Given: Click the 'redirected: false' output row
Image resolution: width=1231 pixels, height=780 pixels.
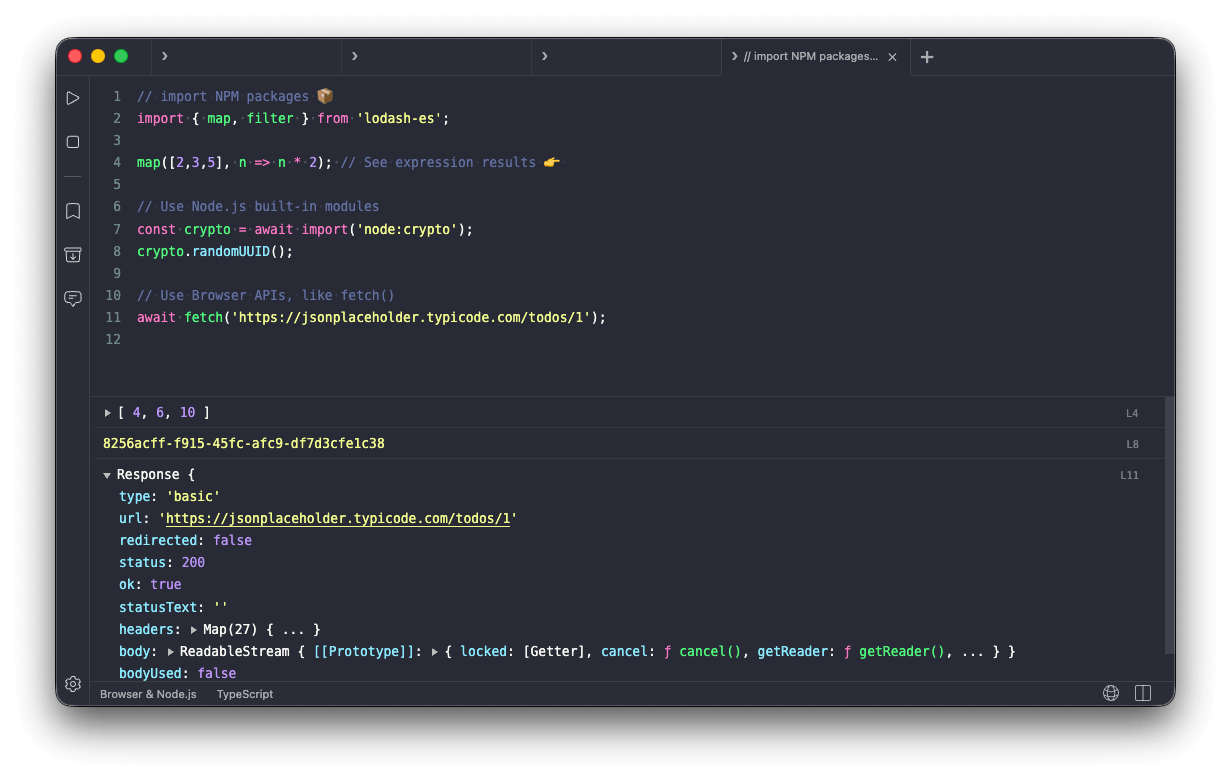Looking at the screenshot, I should pyautogui.click(x=185, y=541).
